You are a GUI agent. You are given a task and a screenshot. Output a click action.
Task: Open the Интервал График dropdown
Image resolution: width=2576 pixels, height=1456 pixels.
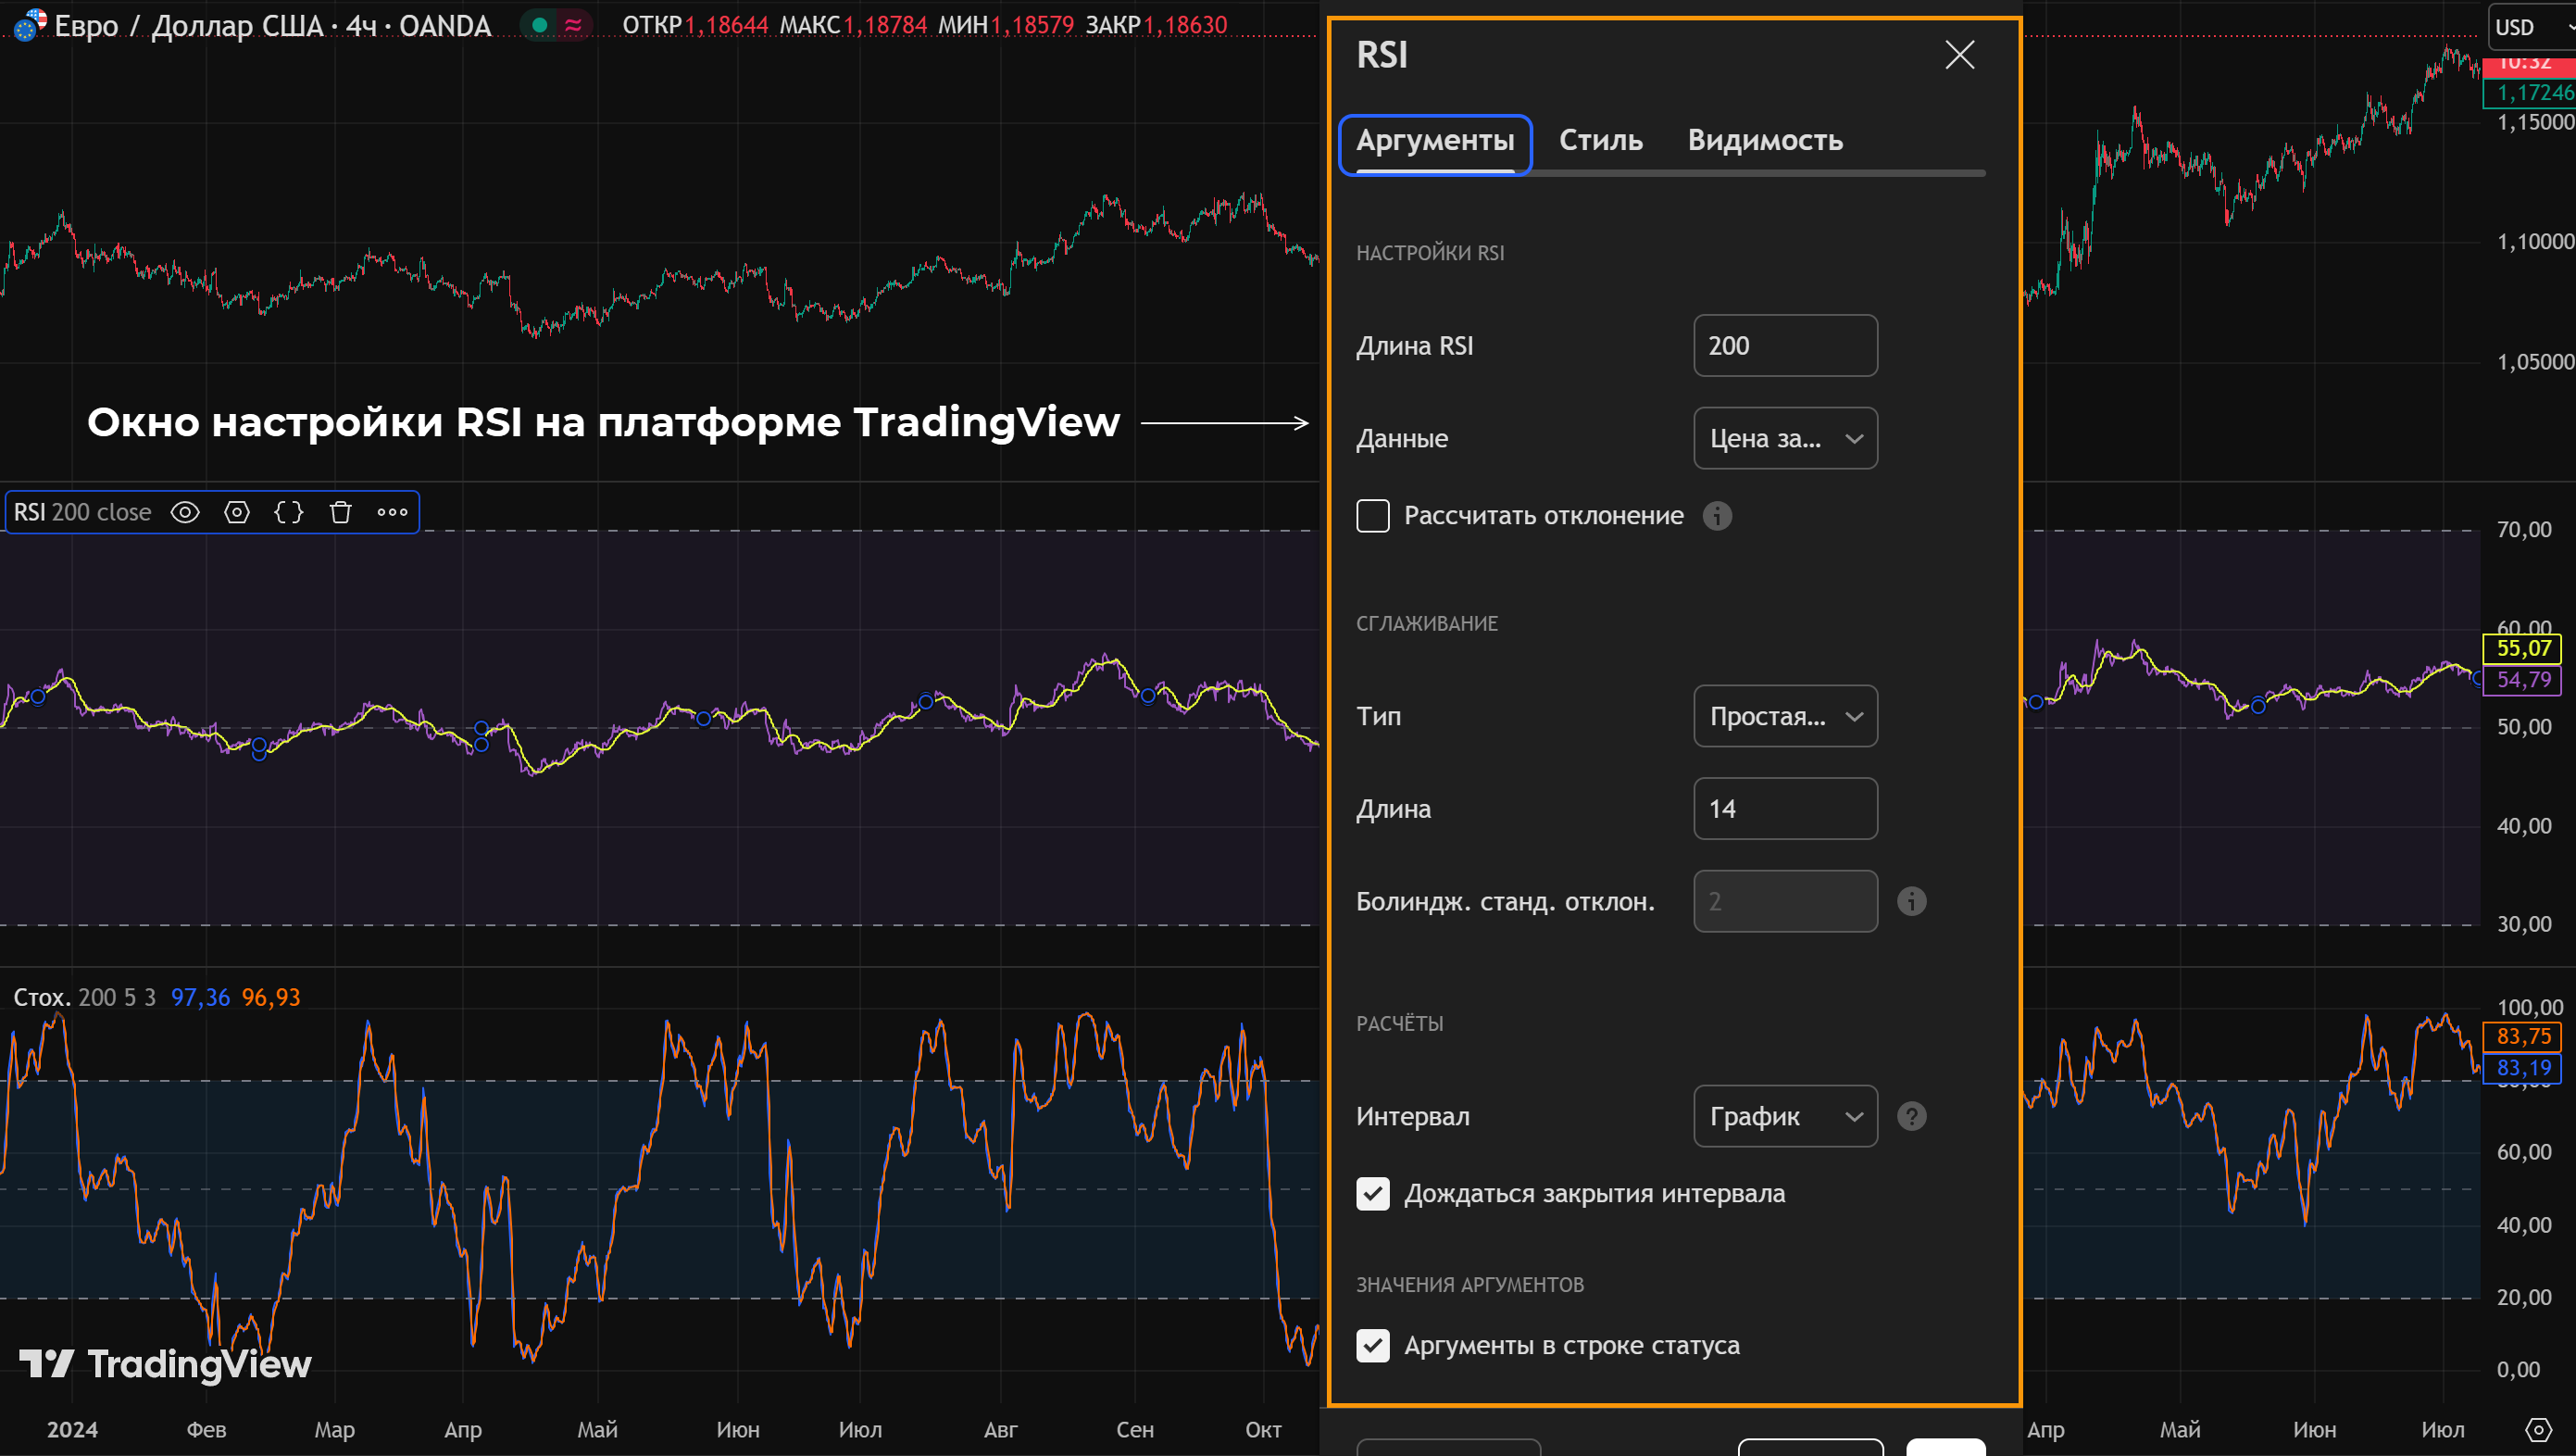[x=1785, y=1116]
